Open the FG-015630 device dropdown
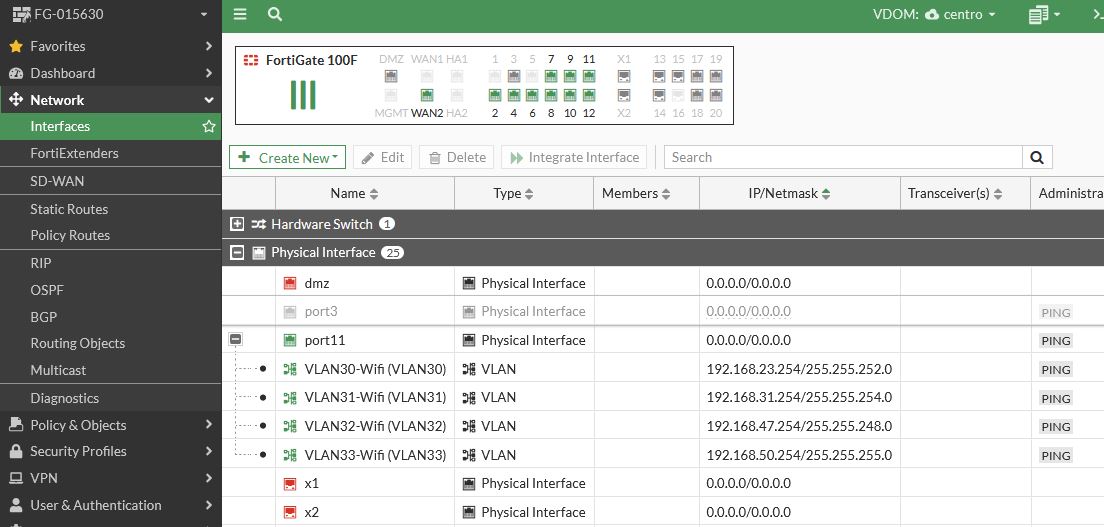 coord(111,14)
